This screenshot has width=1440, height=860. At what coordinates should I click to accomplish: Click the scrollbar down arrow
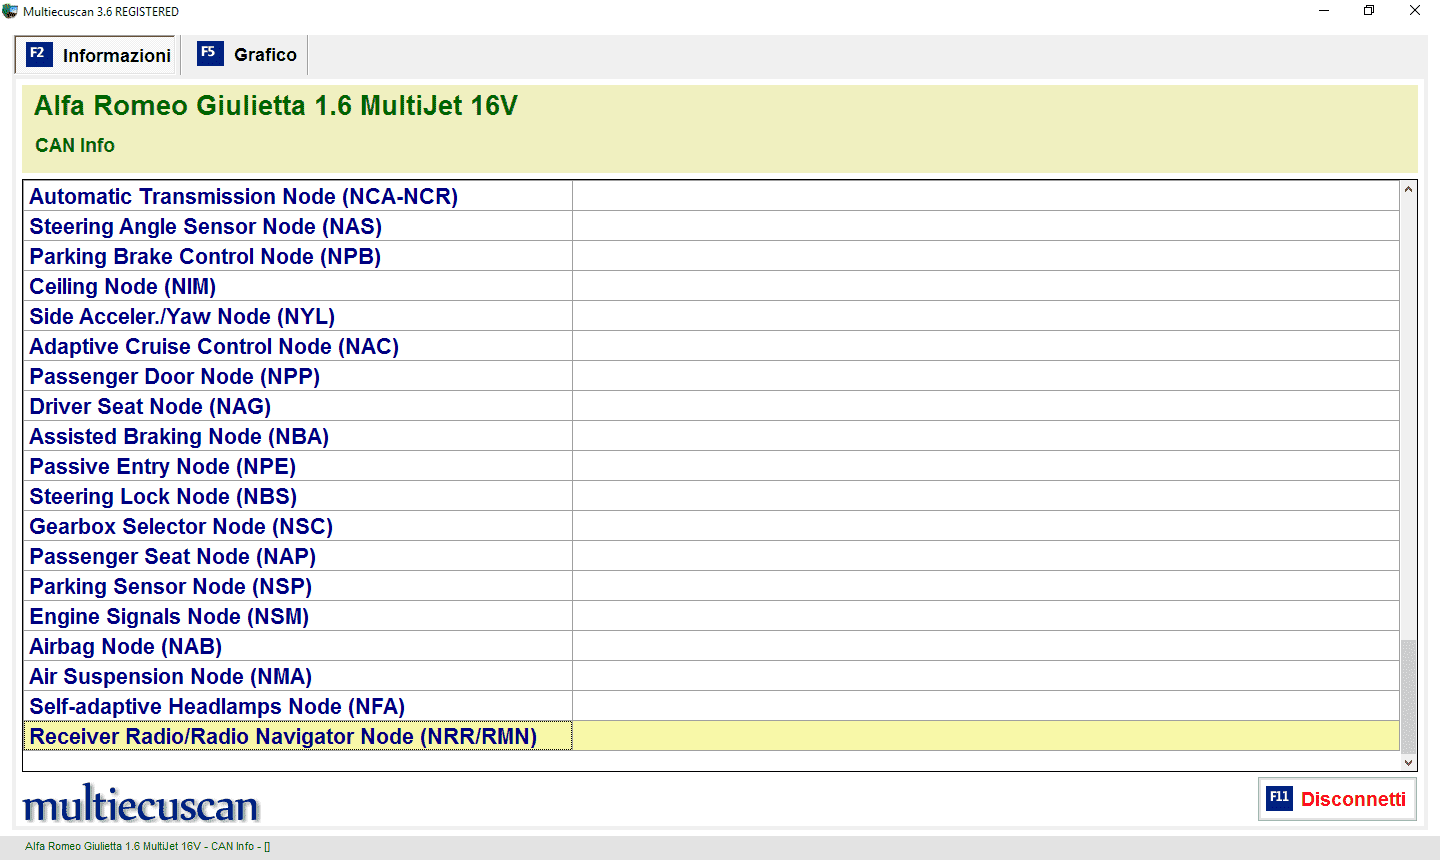point(1408,762)
